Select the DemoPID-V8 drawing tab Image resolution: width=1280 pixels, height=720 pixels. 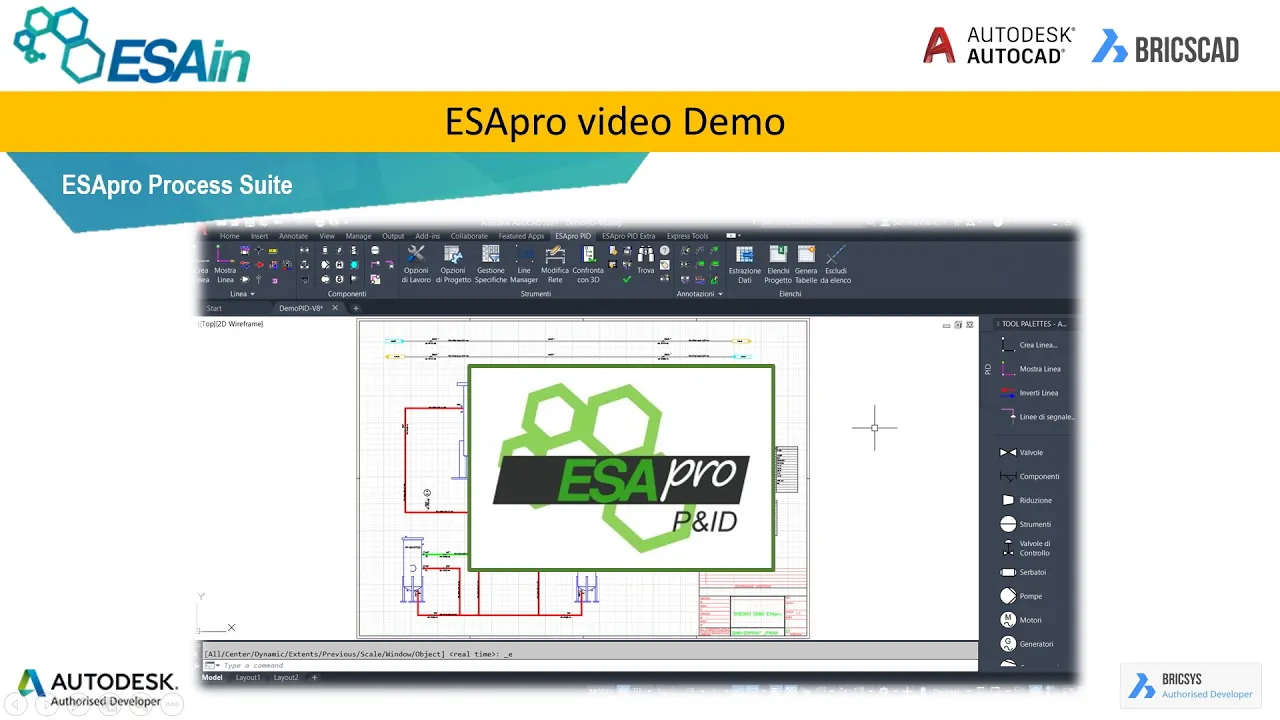click(x=301, y=308)
